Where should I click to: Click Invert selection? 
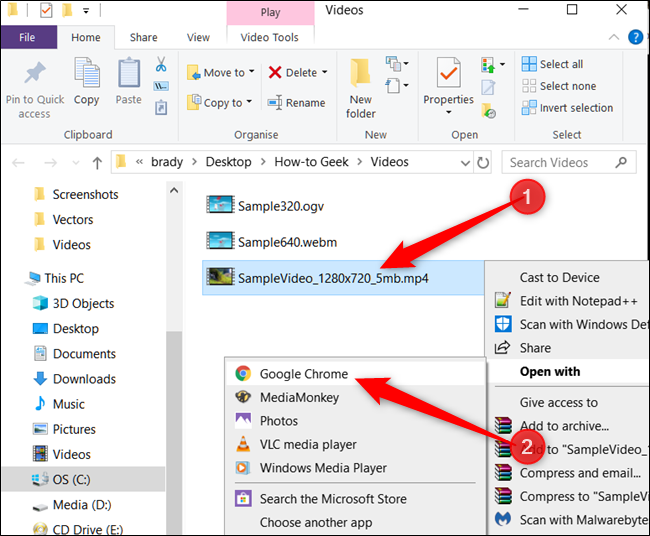click(x=568, y=108)
